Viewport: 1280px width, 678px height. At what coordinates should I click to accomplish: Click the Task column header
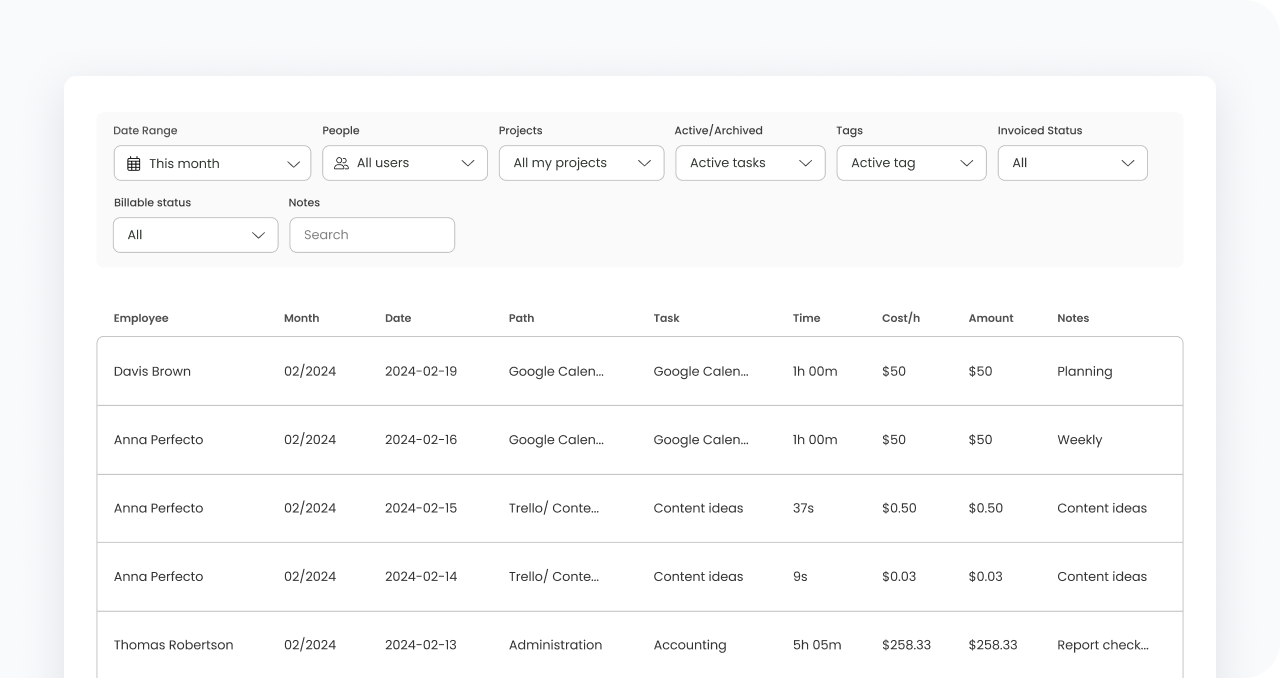click(x=667, y=318)
